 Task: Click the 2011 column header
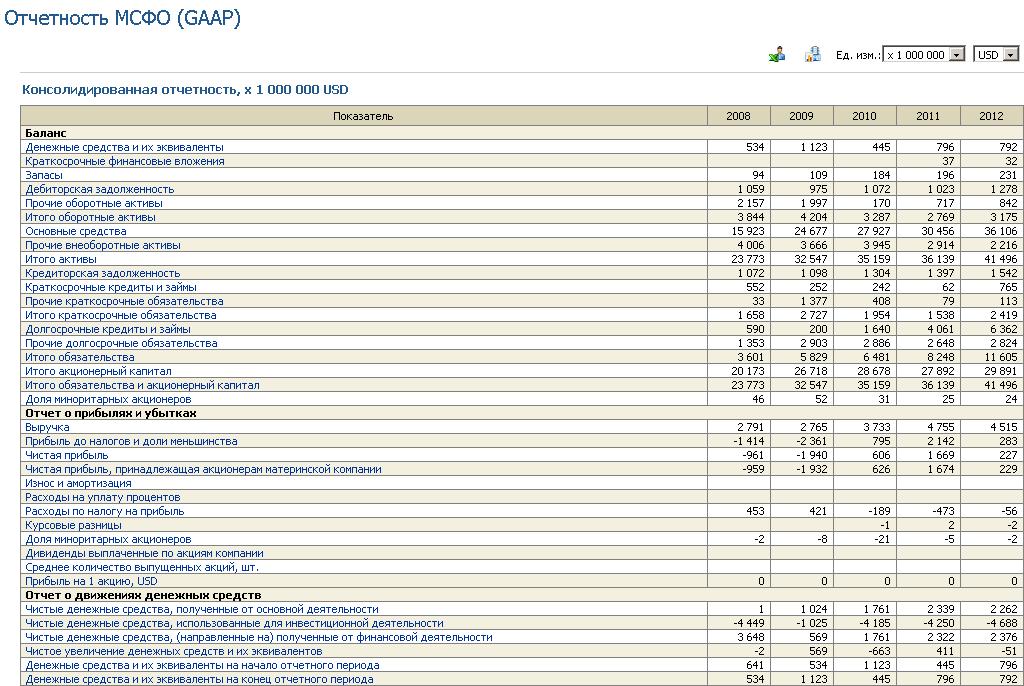[x=927, y=116]
